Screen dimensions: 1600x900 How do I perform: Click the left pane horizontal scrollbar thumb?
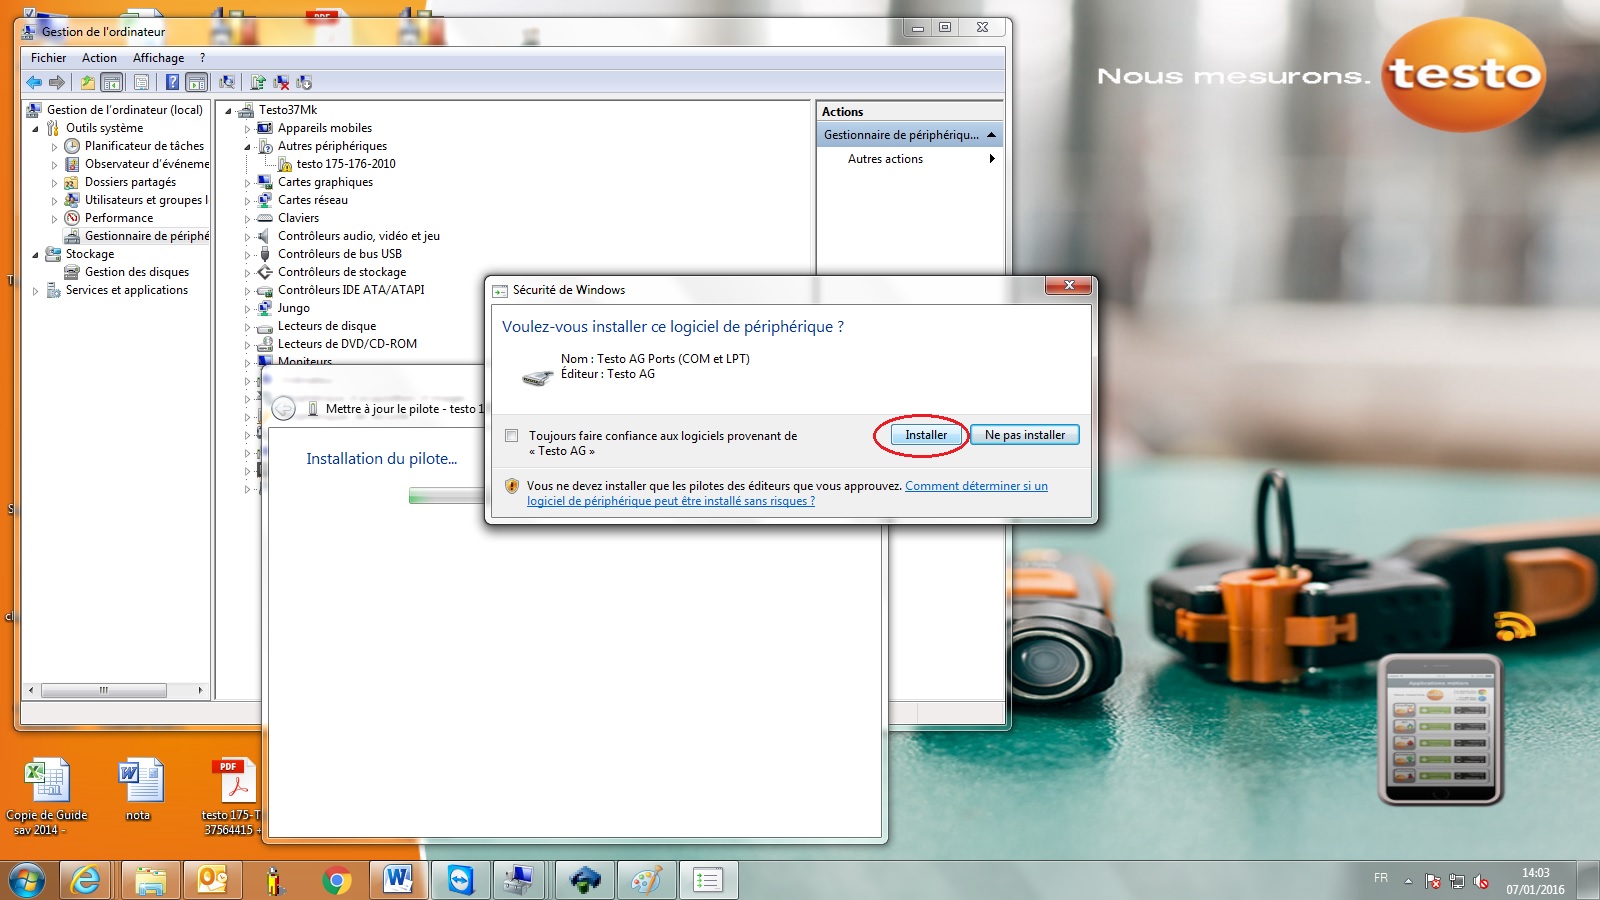tap(104, 690)
